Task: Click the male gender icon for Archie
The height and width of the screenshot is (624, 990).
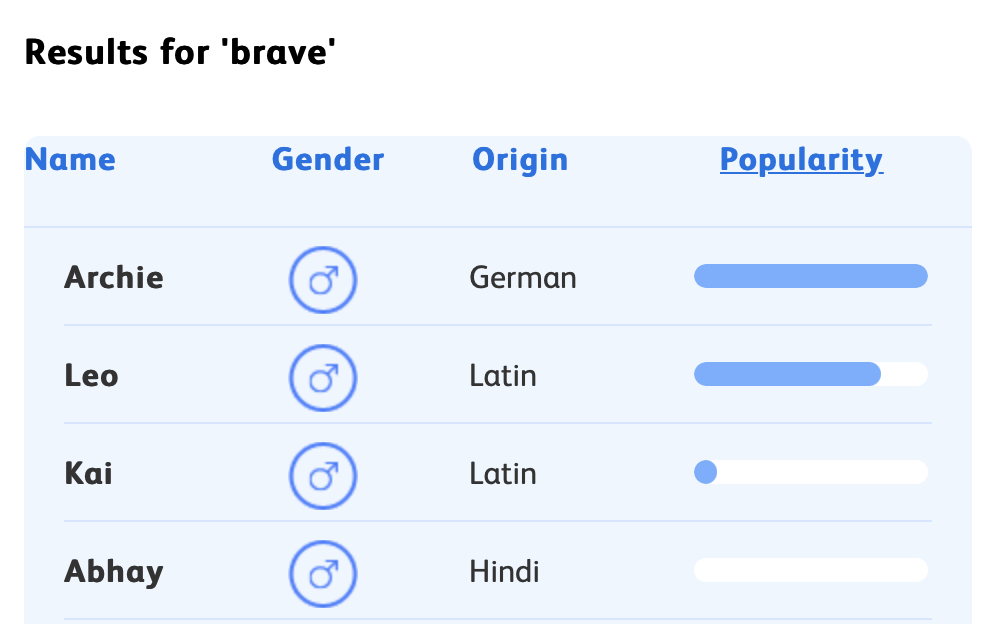Action: pos(323,281)
